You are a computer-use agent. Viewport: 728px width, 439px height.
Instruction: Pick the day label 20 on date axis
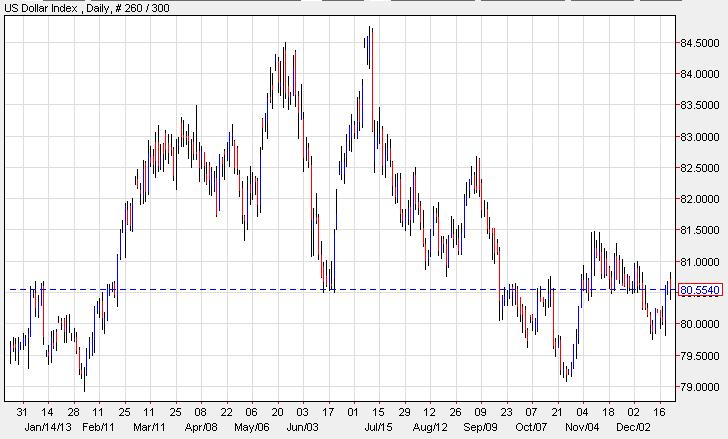[277, 412]
